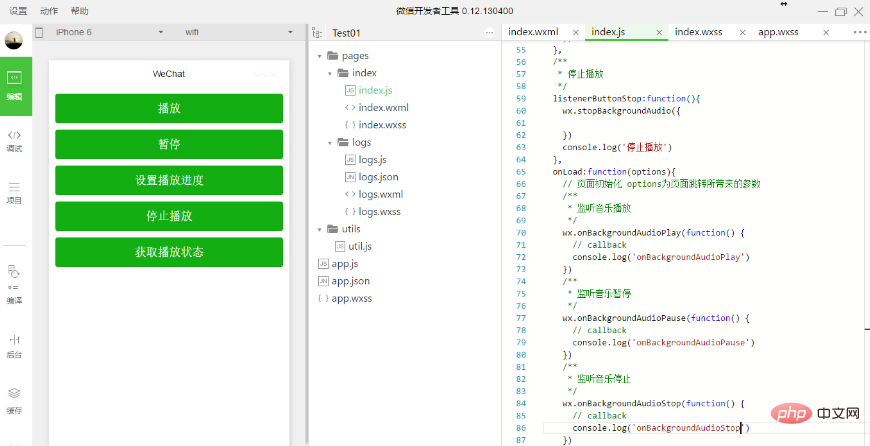Viewport: 870px width, 446px height.
Task: Click the simulator WeChat capsule dots
Action: (x=265, y=74)
